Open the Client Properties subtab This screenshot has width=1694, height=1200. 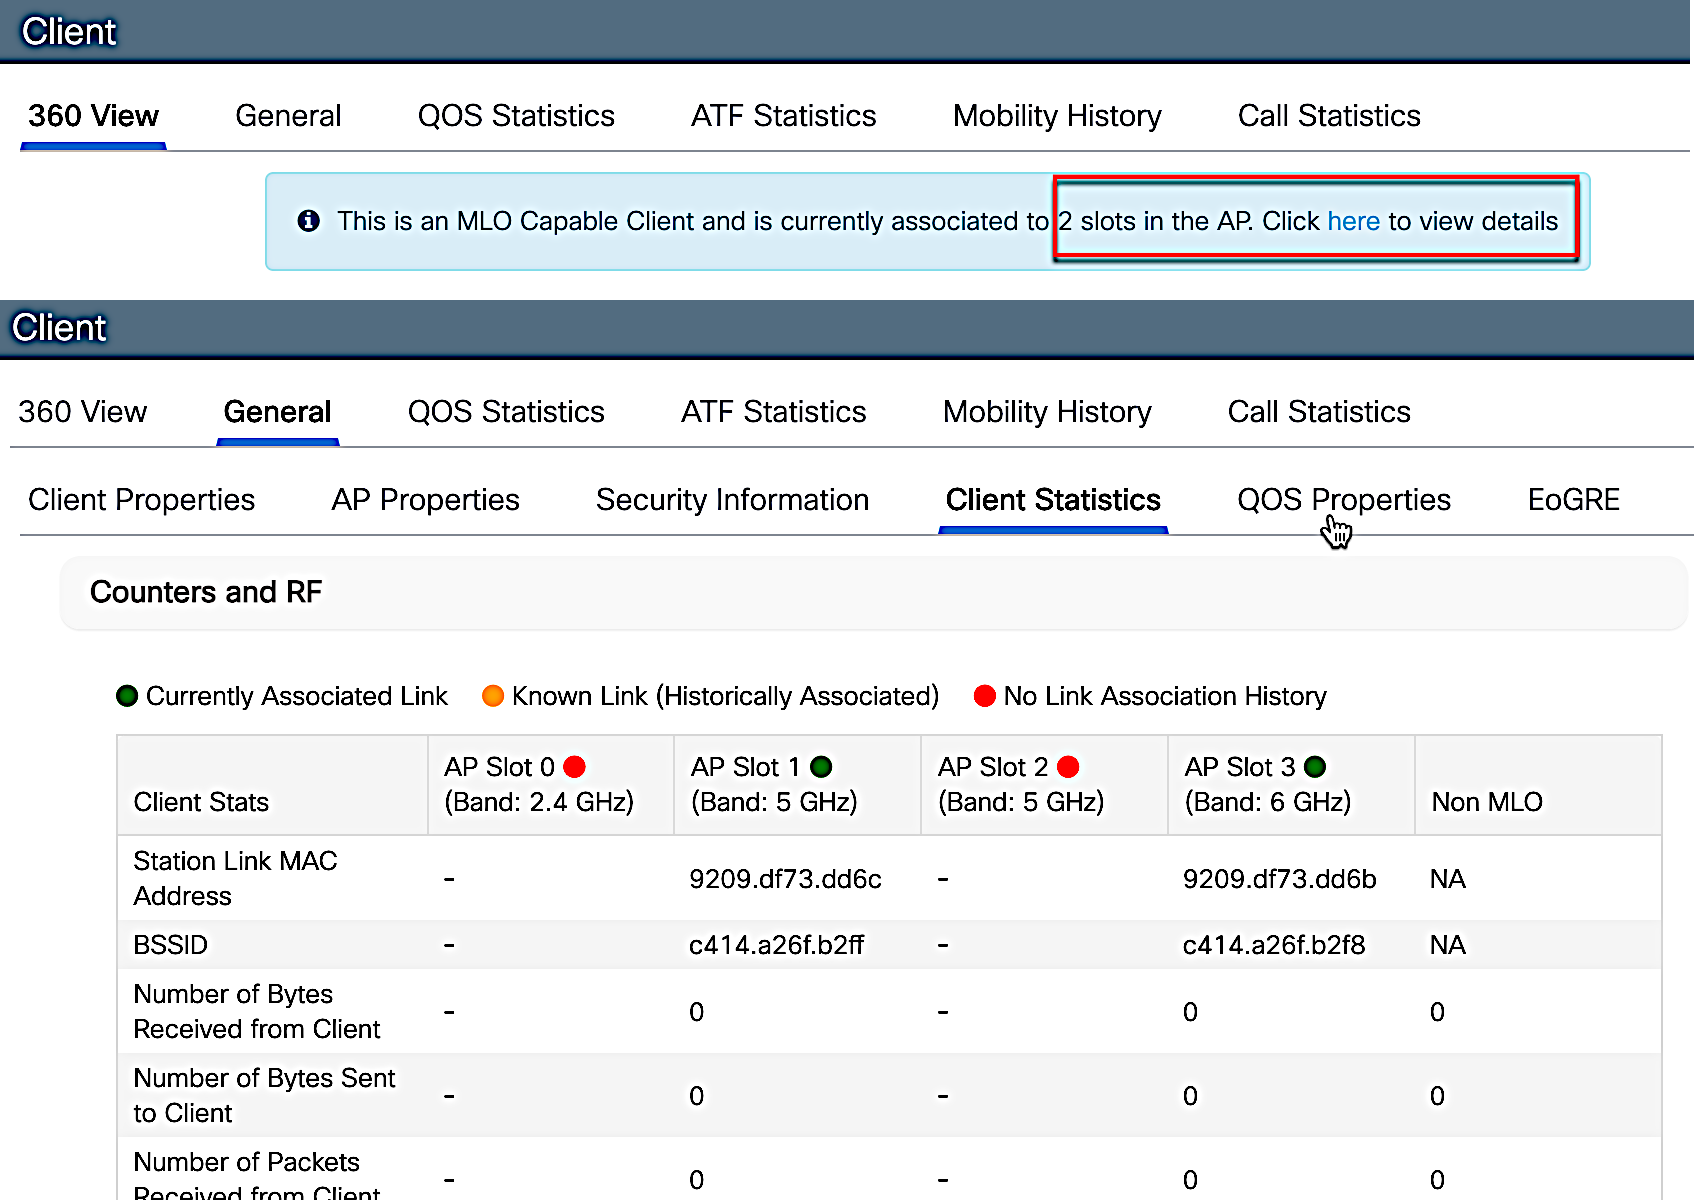pos(142,499)
